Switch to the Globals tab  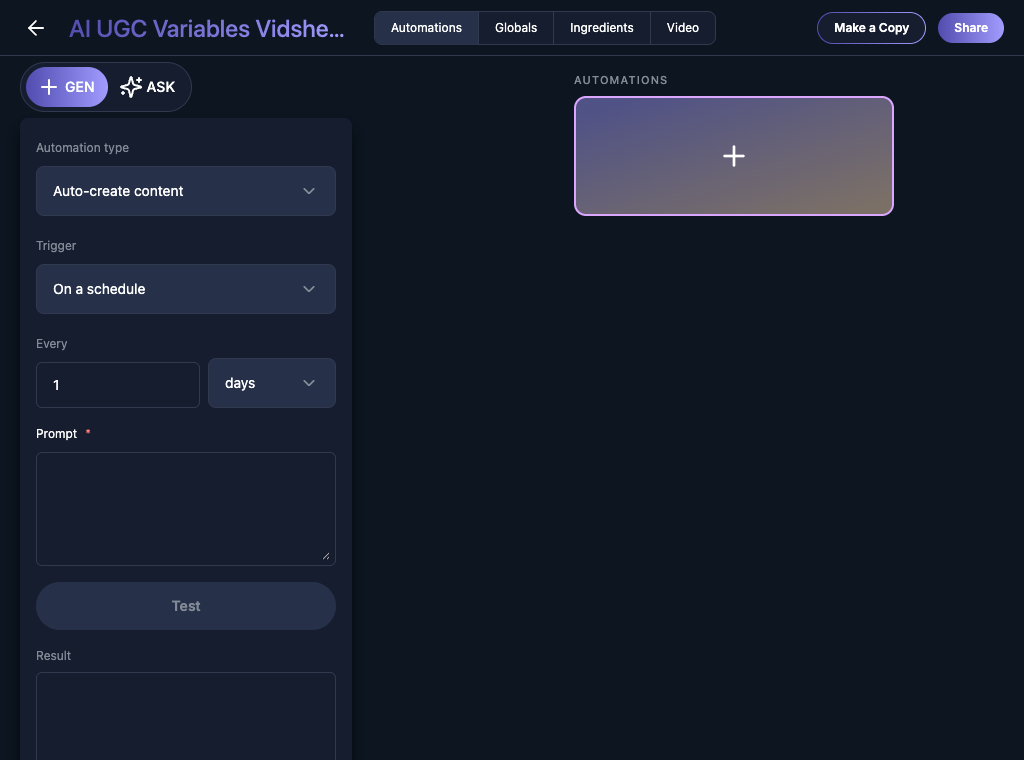[x=516, y=28]
